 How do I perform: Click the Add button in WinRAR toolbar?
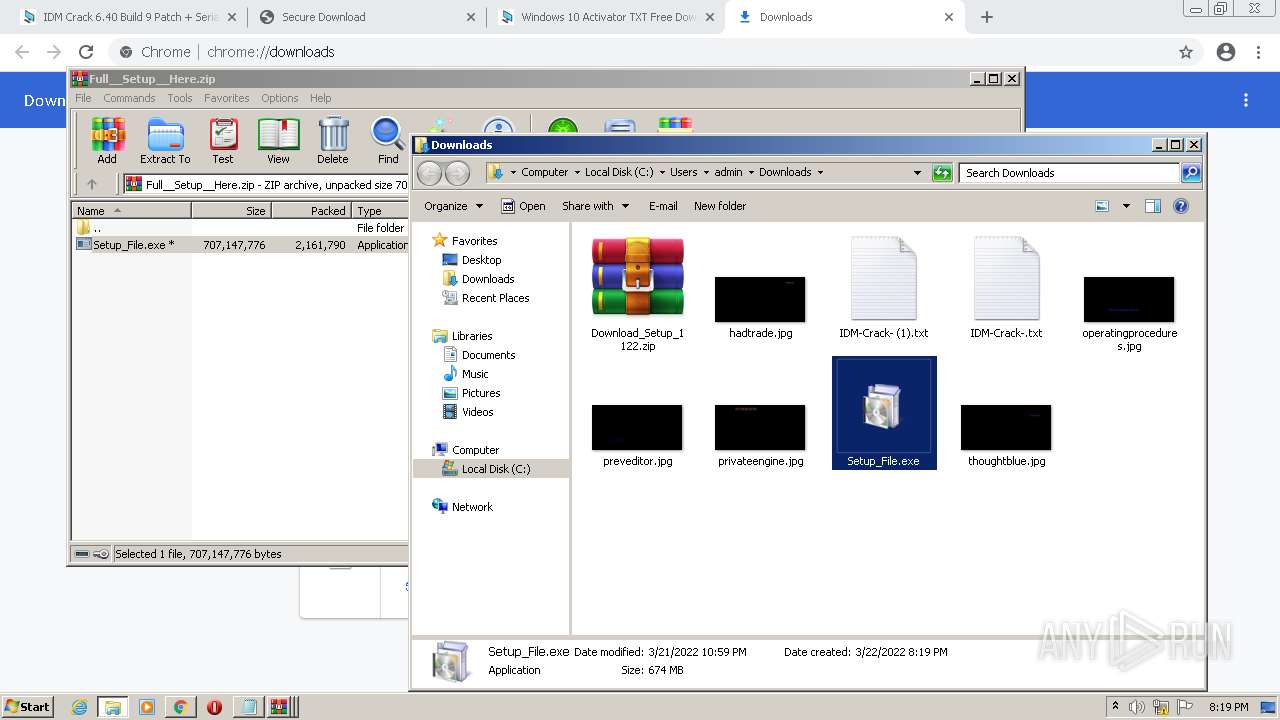107,141
